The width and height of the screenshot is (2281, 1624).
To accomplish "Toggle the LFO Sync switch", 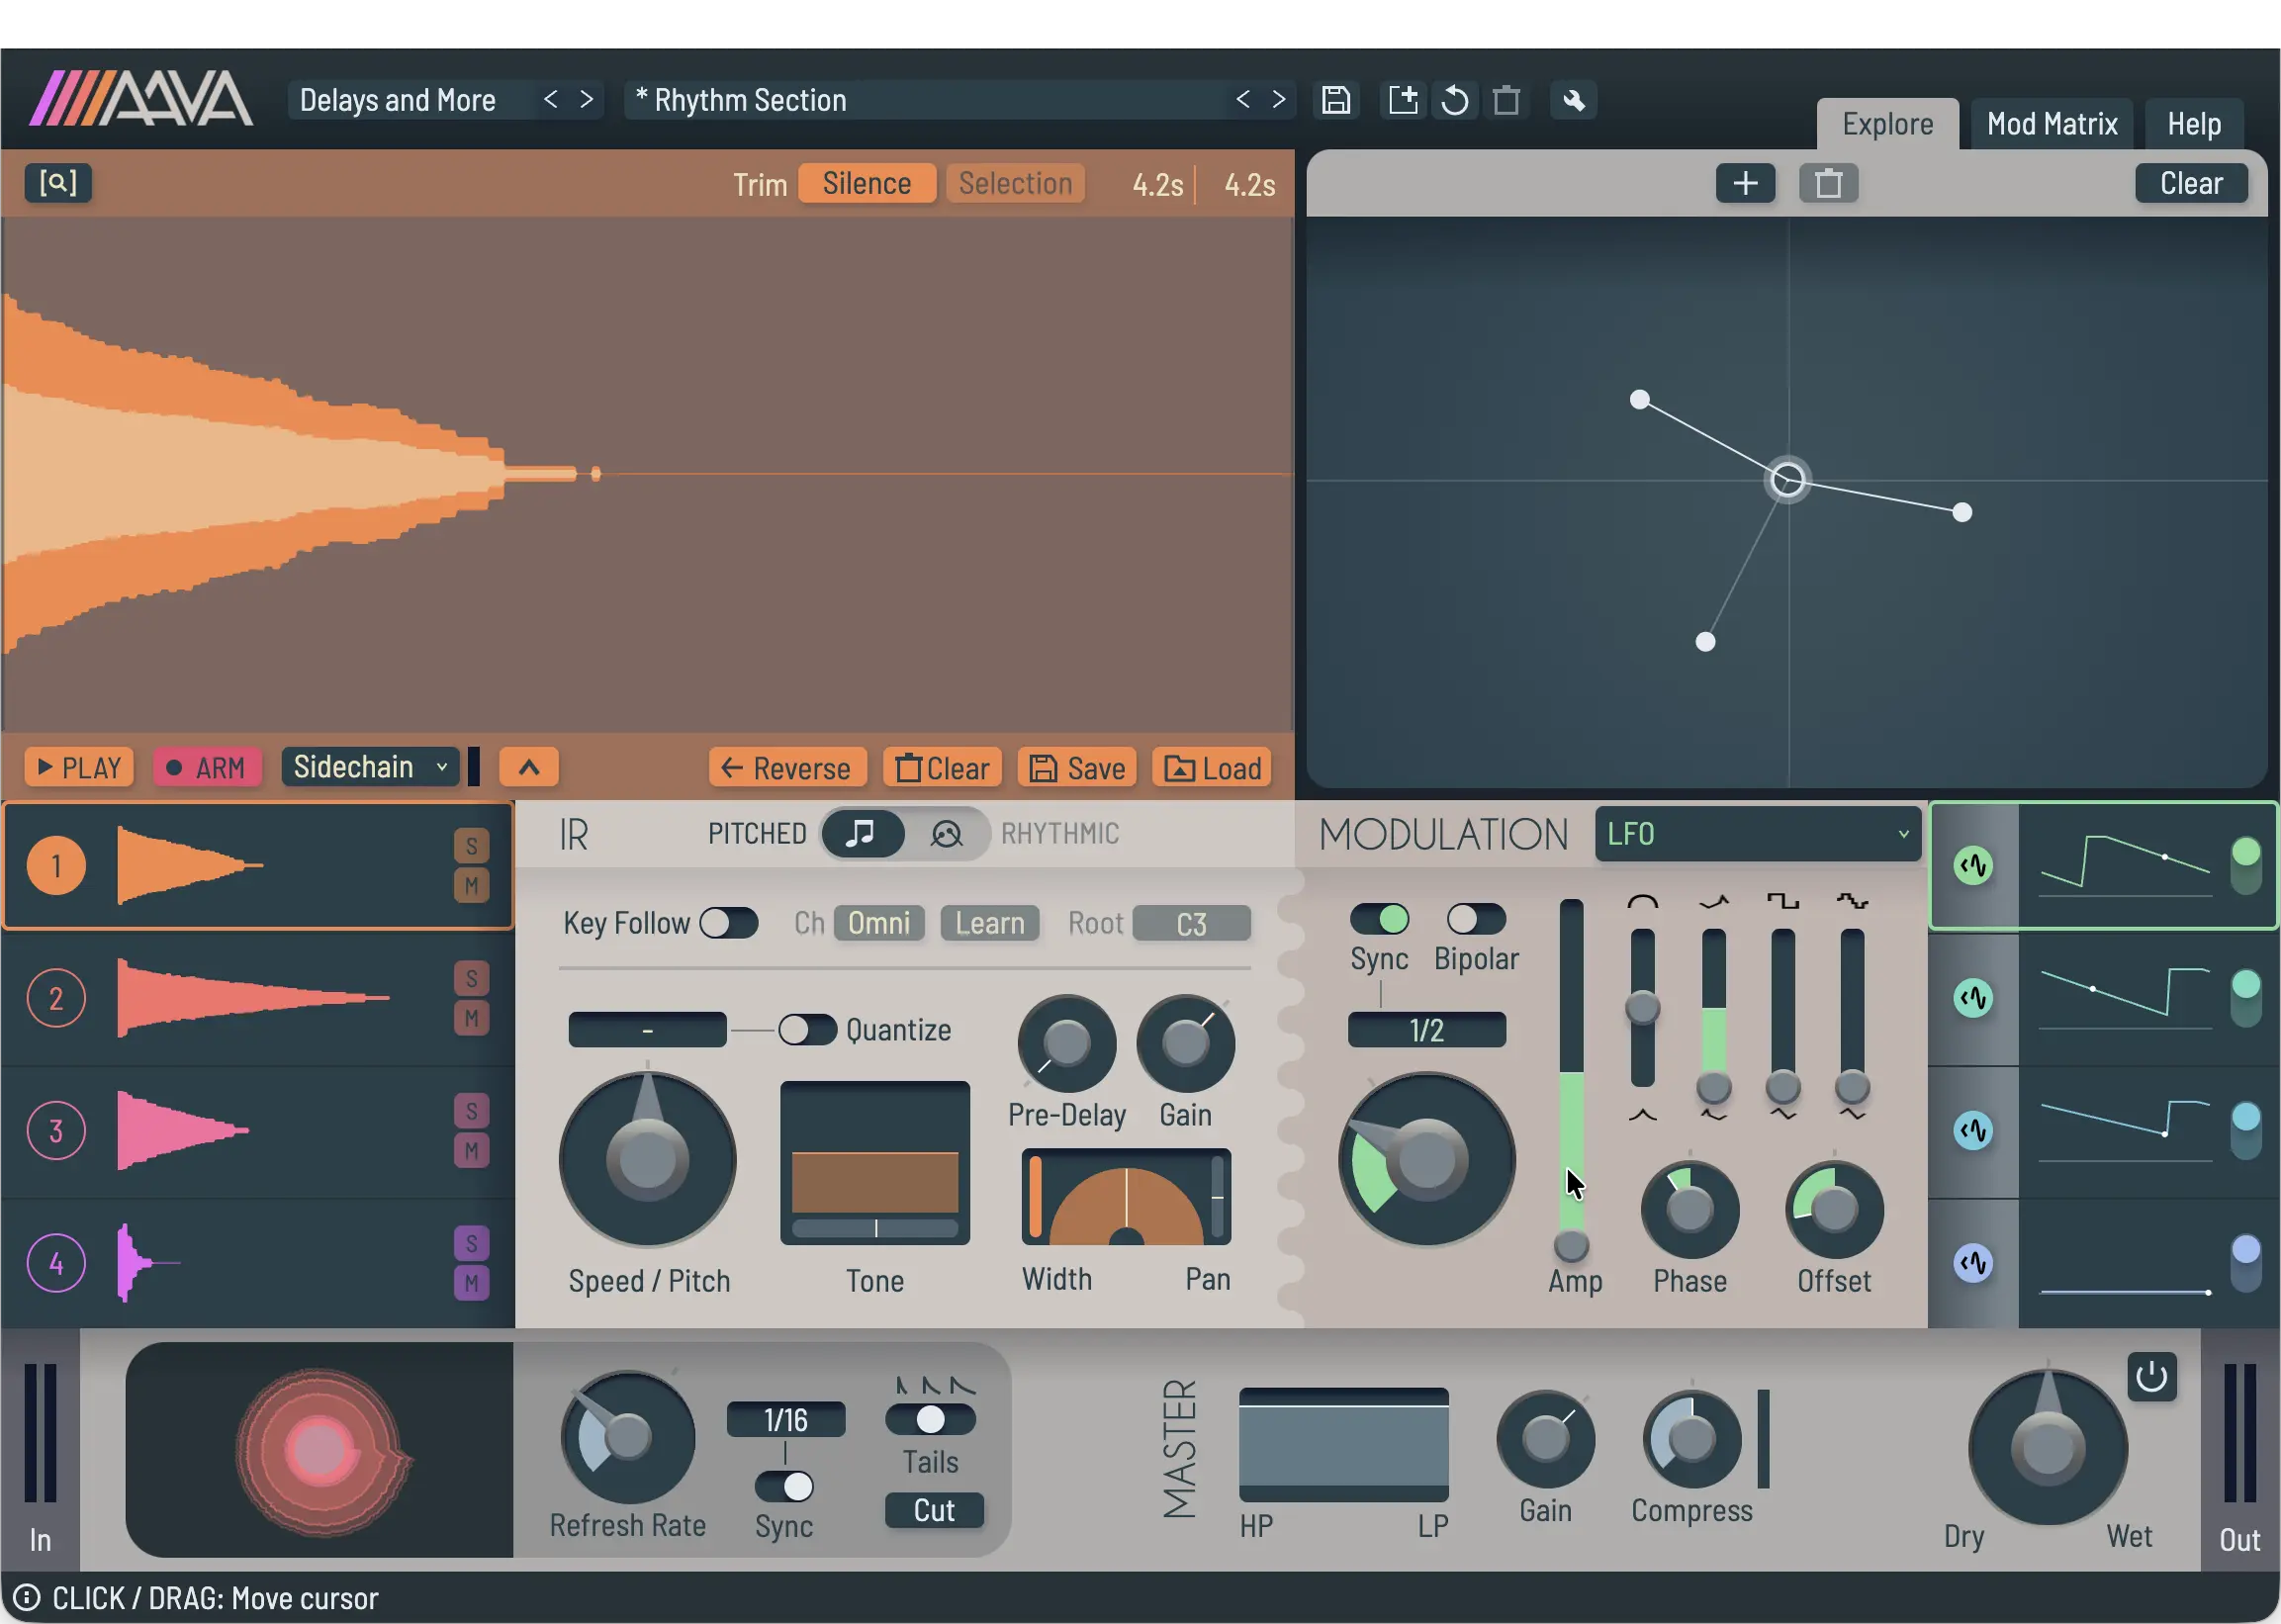I will coord(1379,918).
